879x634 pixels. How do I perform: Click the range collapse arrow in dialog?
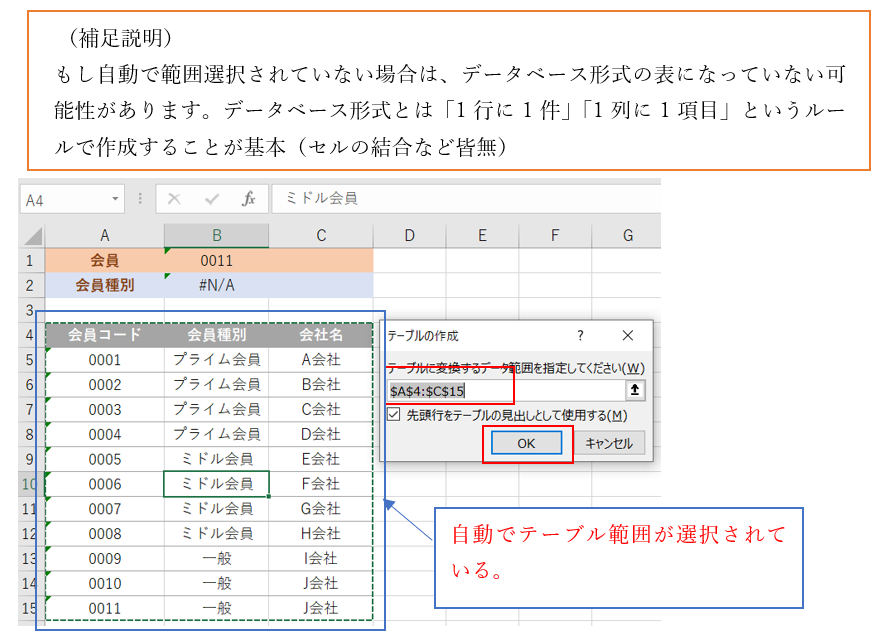(x=634, y=391)
